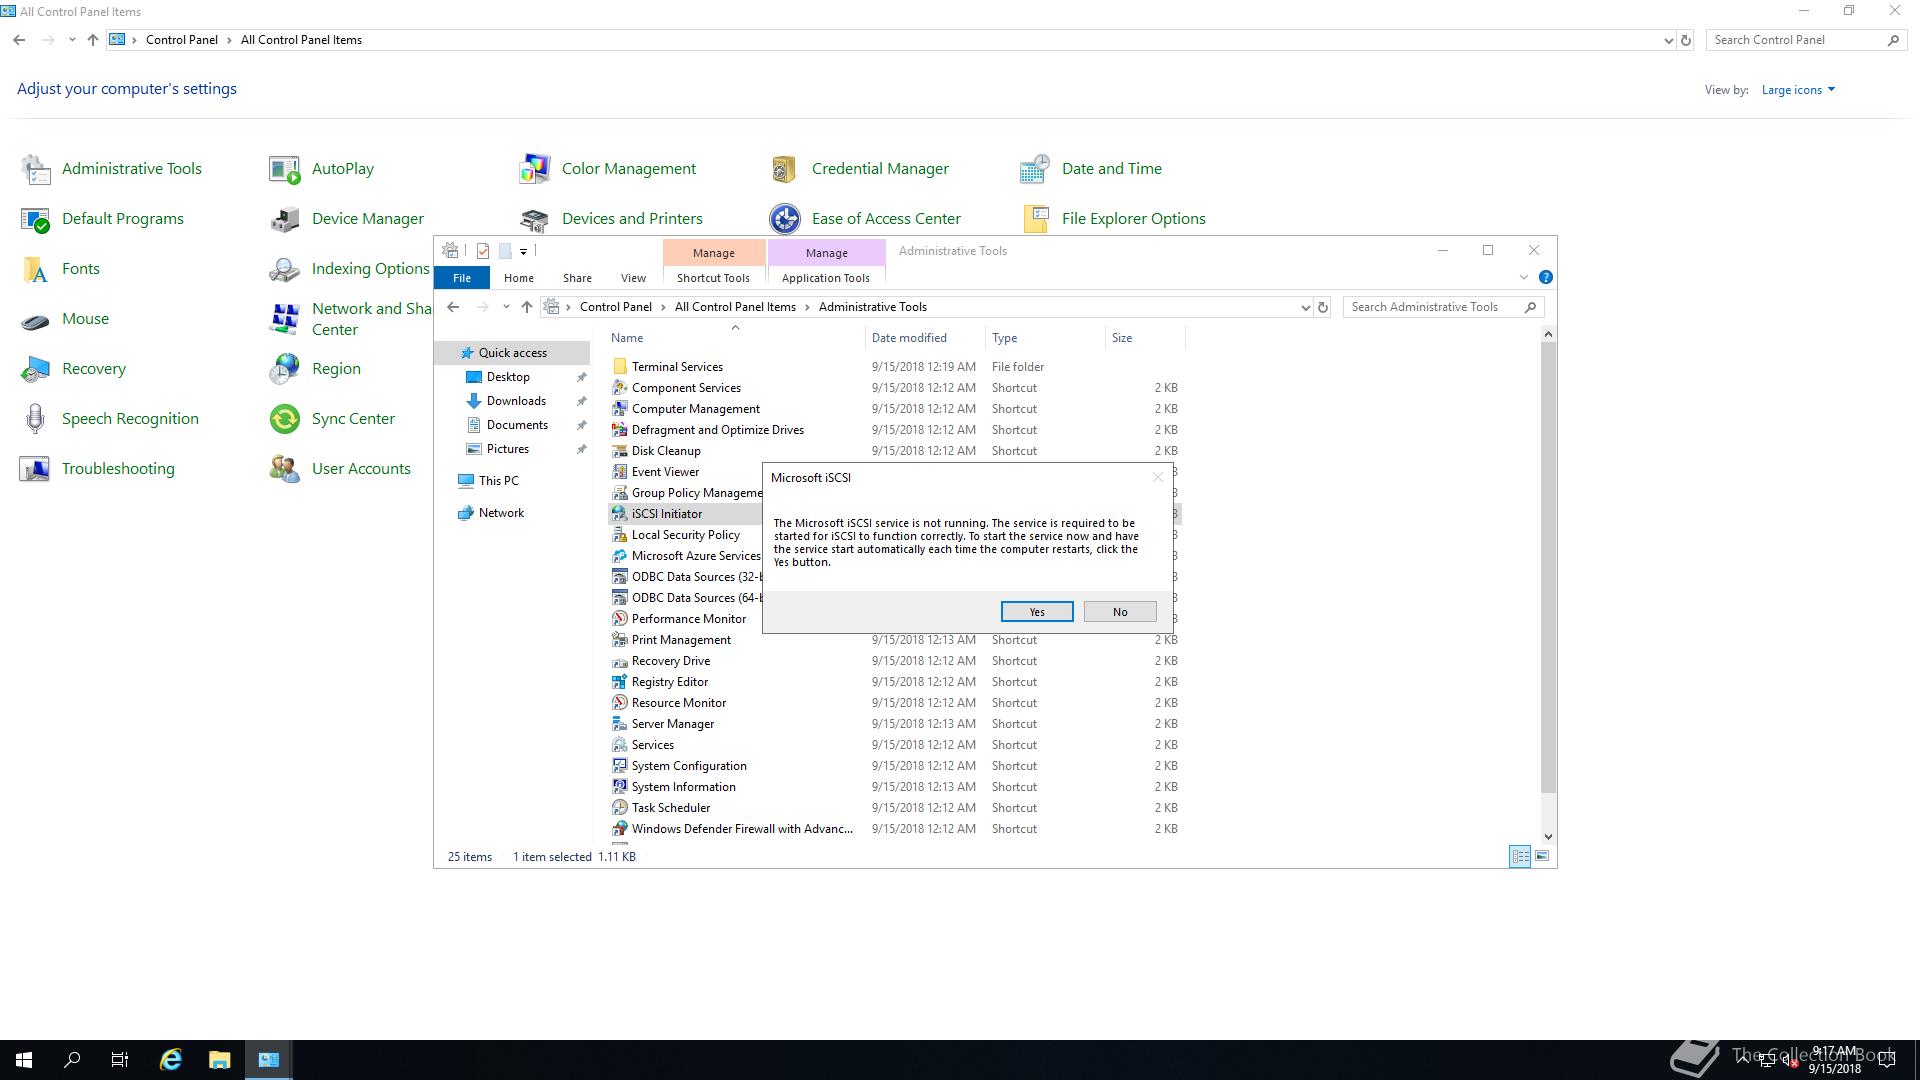Select This PC in navigation pane
The height and width of the screenshot is (1080, 1920).
498,481
